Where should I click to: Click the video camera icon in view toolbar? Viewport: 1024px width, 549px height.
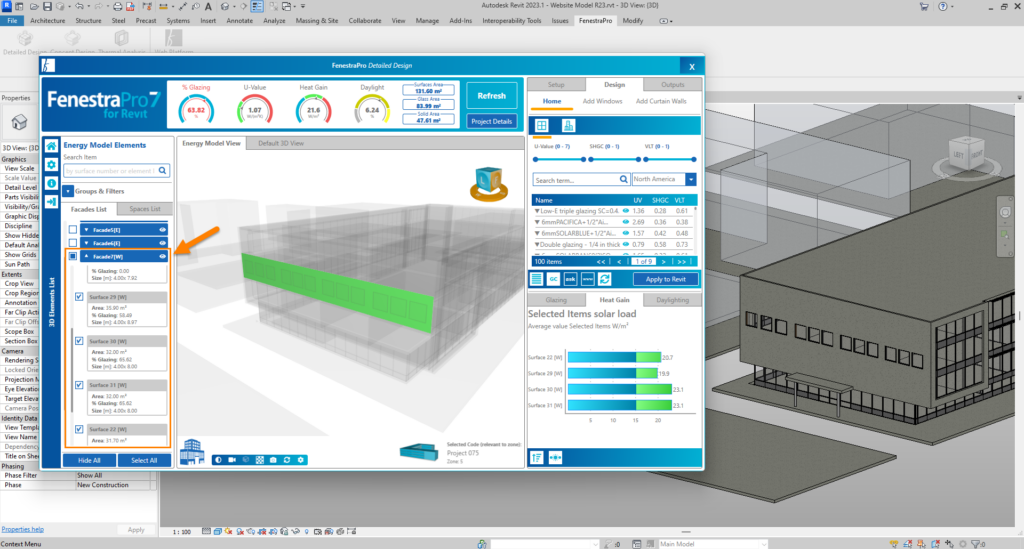[x=232, y=460]
